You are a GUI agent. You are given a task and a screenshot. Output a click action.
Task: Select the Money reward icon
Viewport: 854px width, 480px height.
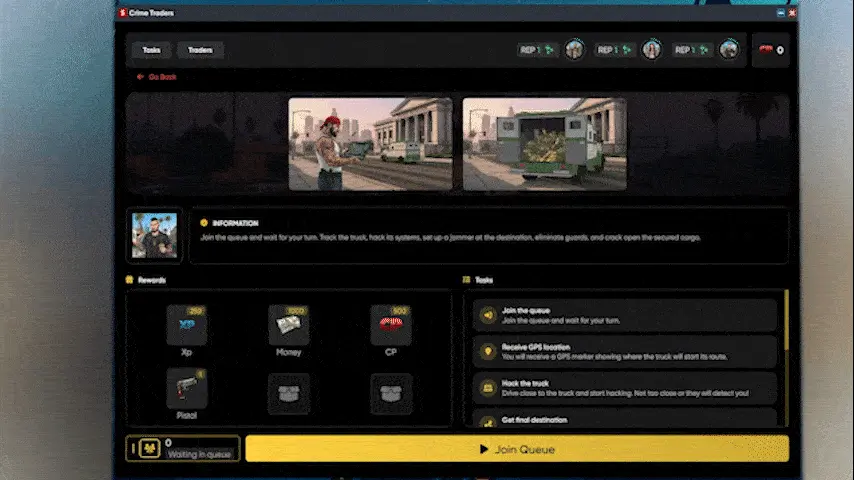[x=289, y=325]
